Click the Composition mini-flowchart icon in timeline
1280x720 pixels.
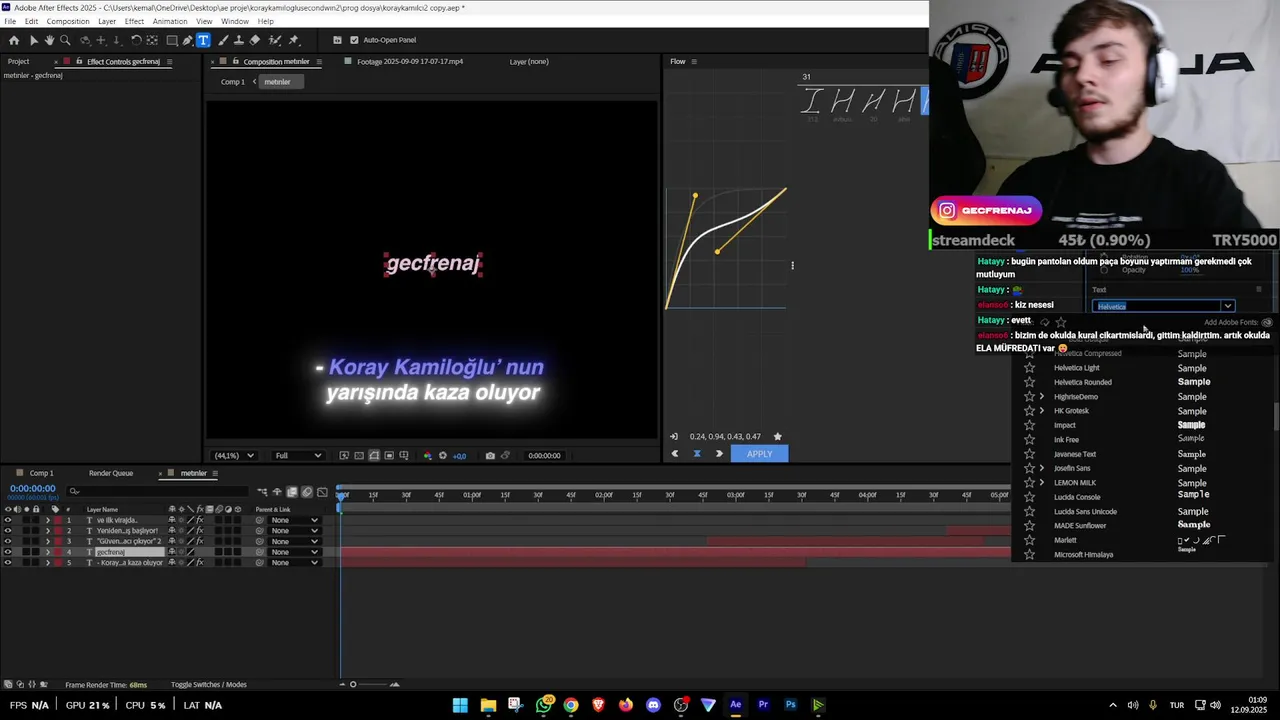coord(263,492)
